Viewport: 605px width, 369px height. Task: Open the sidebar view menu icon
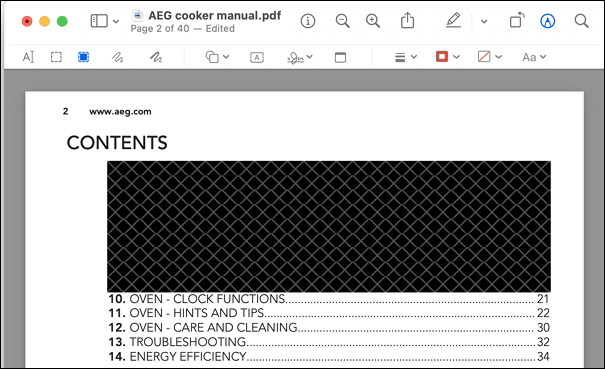tap(99, 21)
